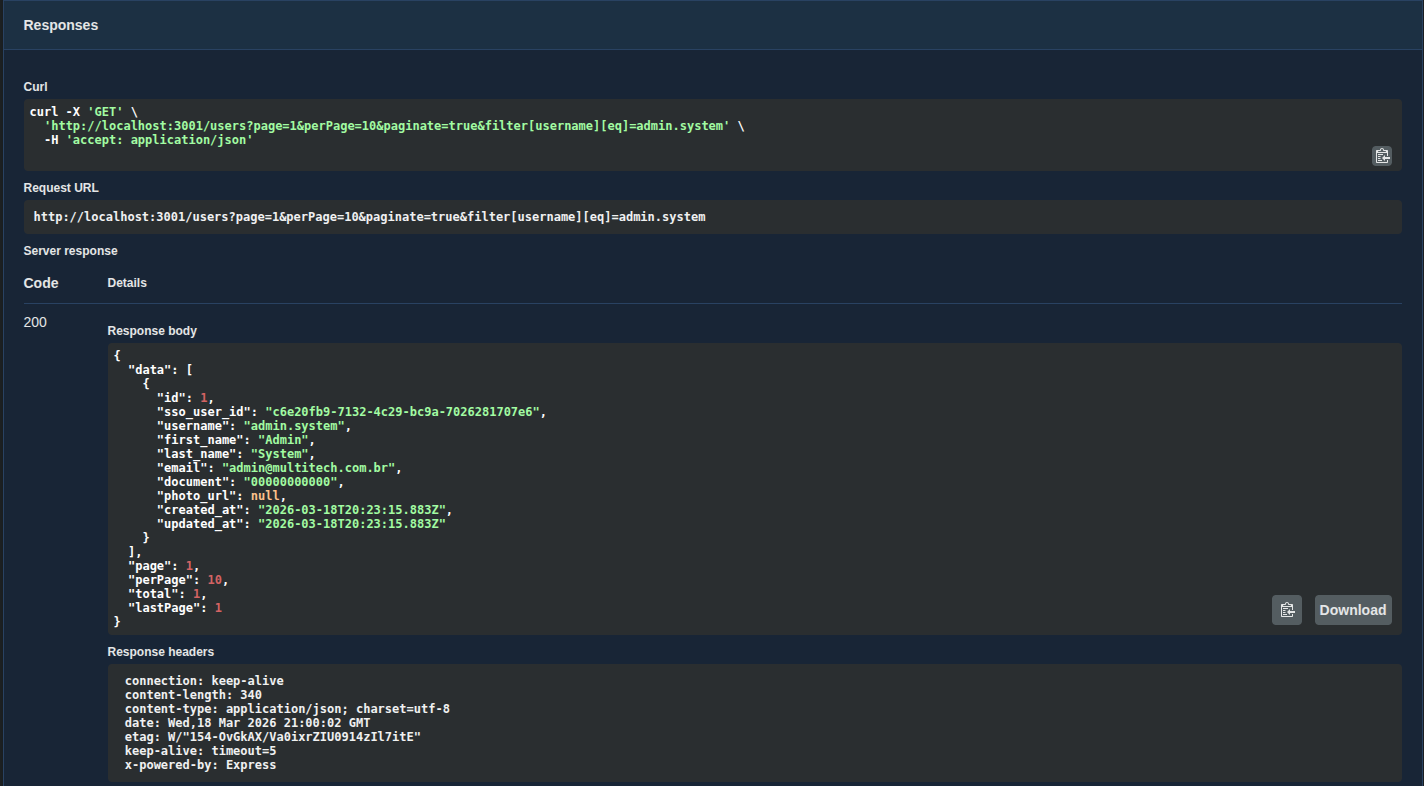Click the Details column header

127,283
